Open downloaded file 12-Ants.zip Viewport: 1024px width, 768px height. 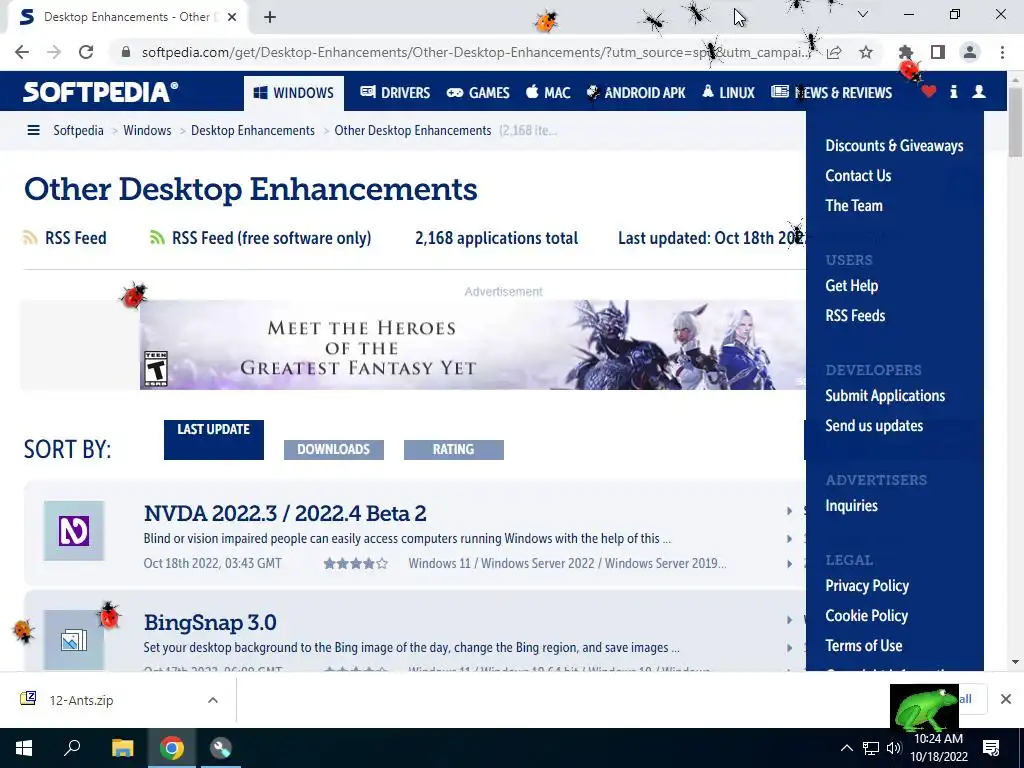click(x=82, y=700)
